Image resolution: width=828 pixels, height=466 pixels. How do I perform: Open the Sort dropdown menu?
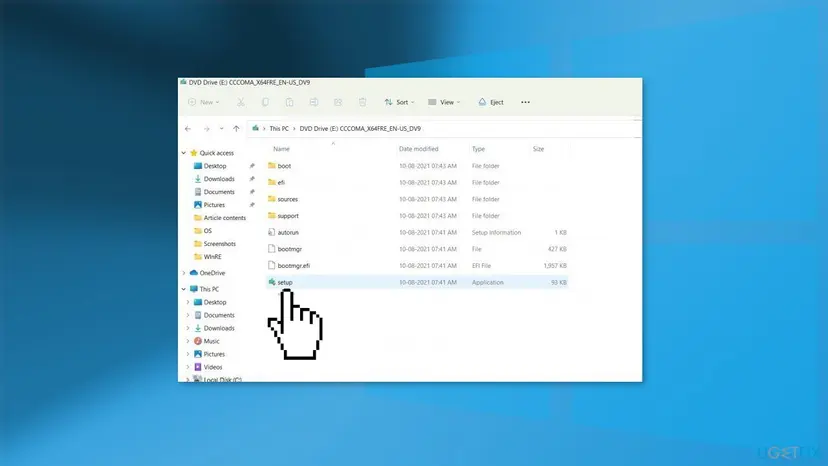click(399, 102)
